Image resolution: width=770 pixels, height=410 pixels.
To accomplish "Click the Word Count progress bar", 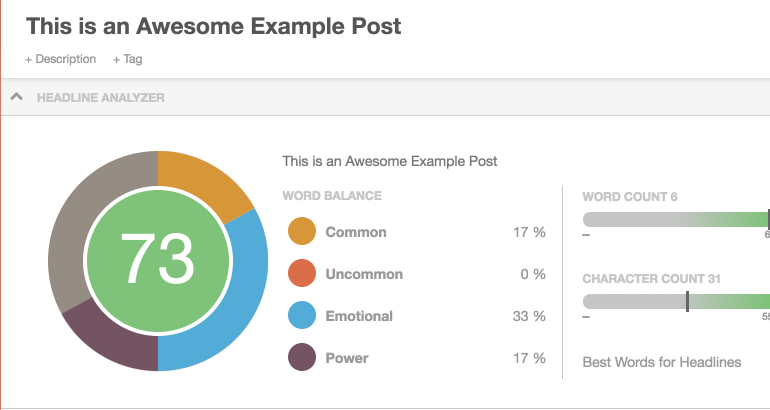I will tap(676, 219).
